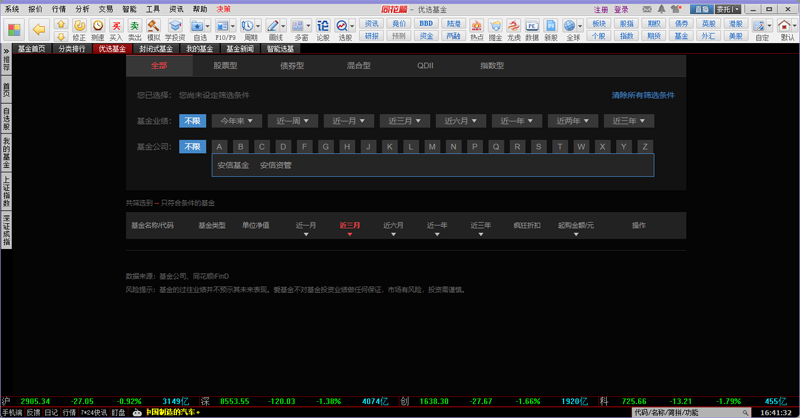Open the 热点 flame icon
800x418 pixels.
(x=476, y=28)
